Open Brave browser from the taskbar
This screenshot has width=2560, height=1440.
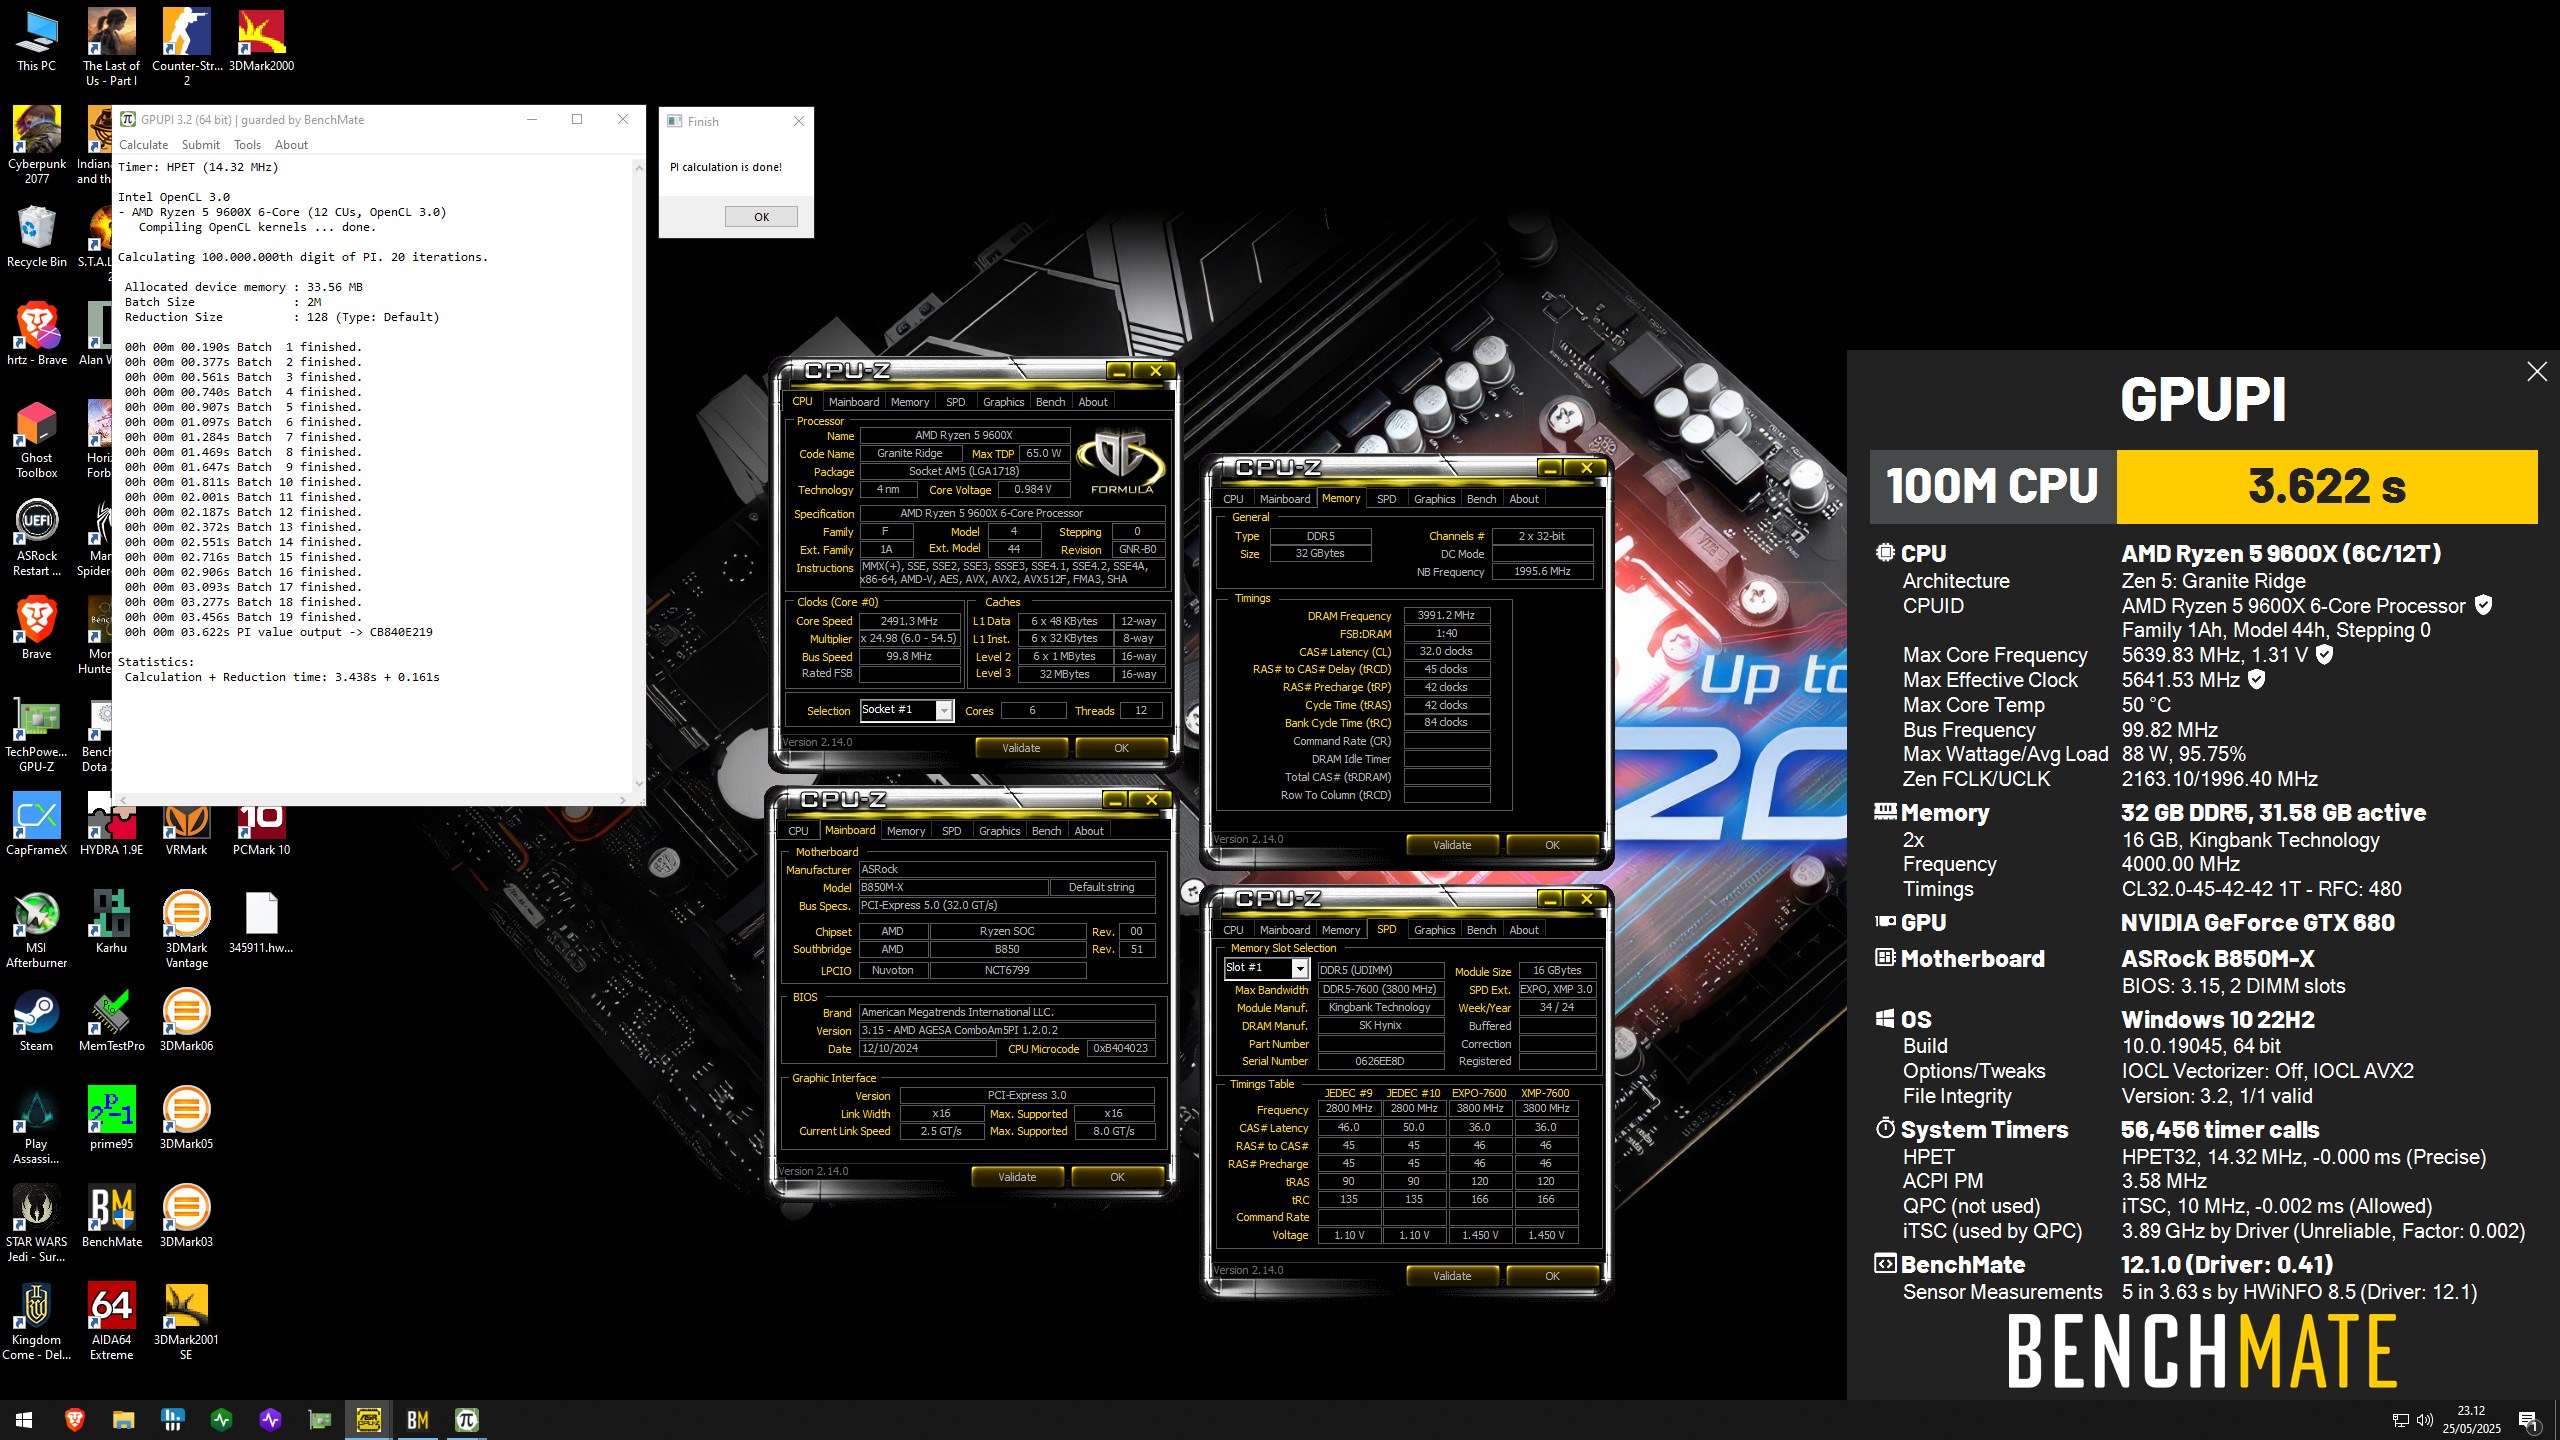click(x=74, y=1420)
